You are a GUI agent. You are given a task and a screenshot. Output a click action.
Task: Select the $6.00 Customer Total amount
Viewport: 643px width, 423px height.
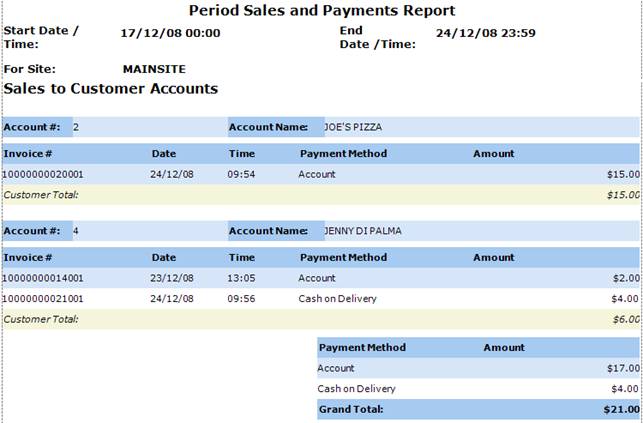tap(626, 319)
